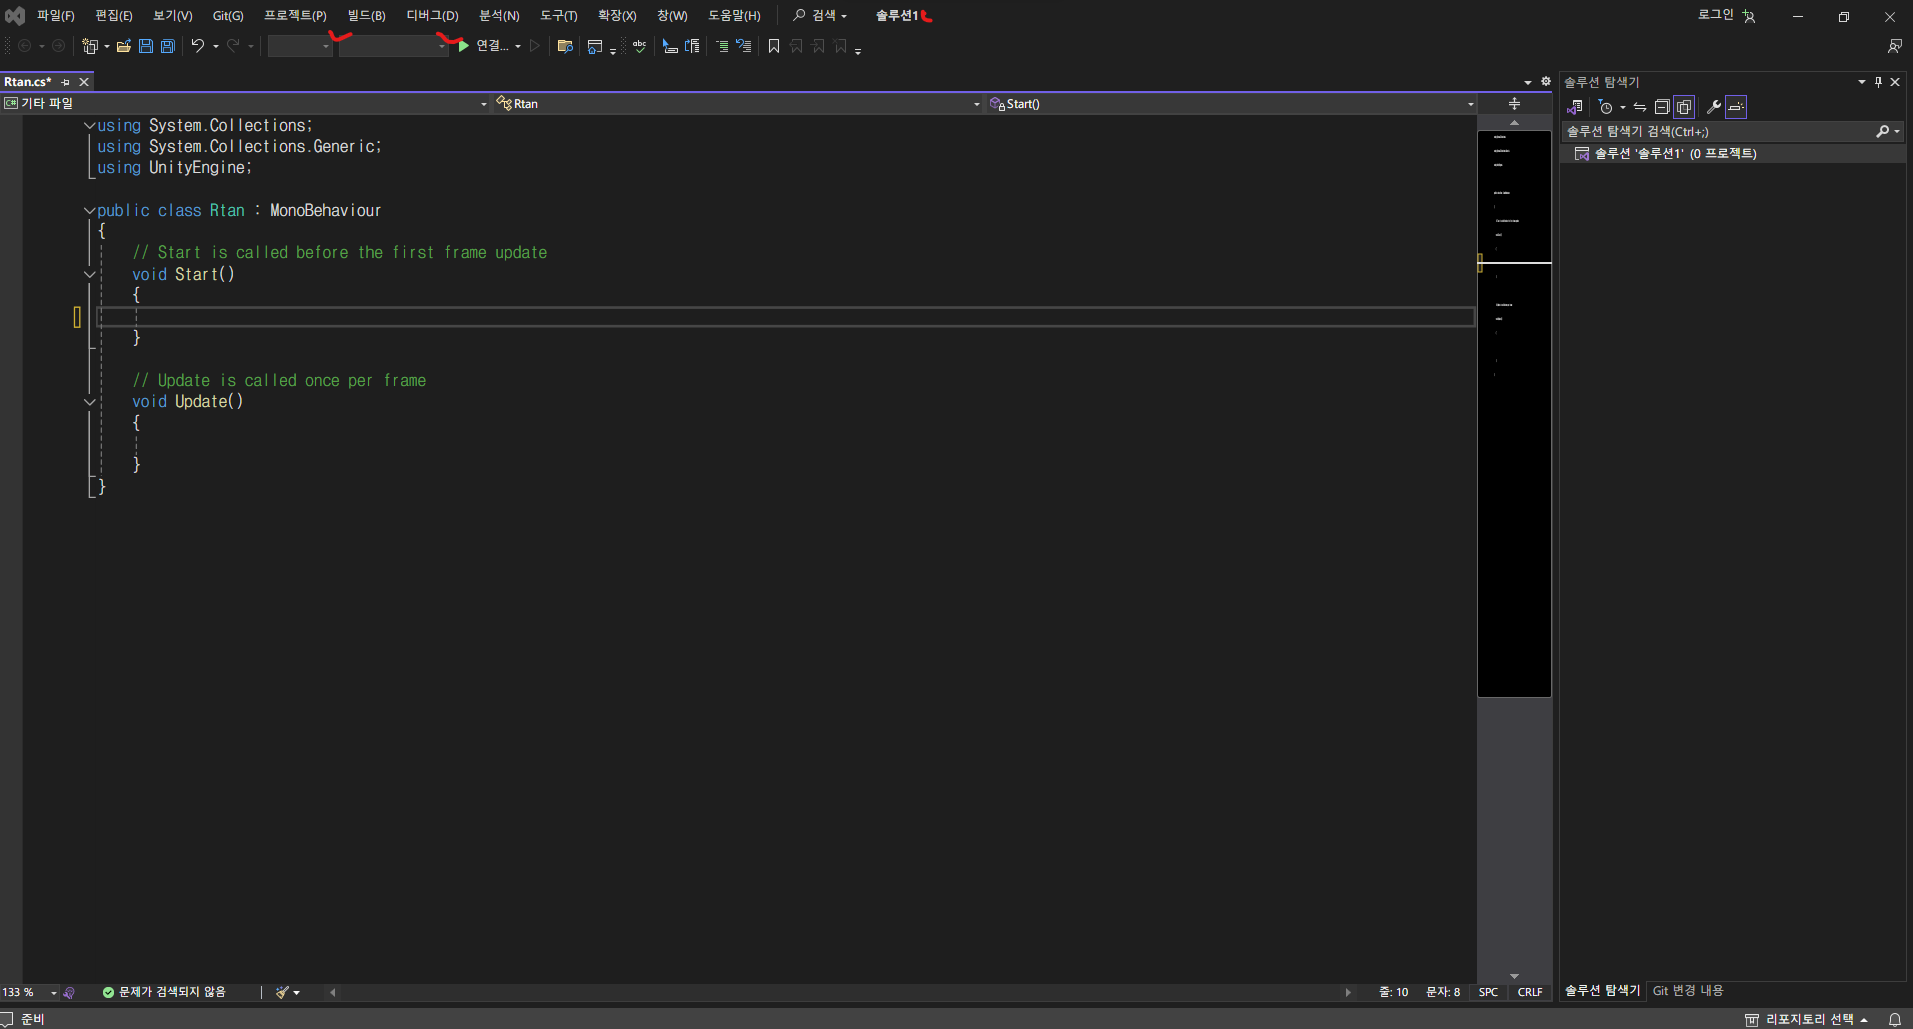Collapse the public class Rtan block
This screenshot has height=1029, width=1913.
[x=89, y=211]
